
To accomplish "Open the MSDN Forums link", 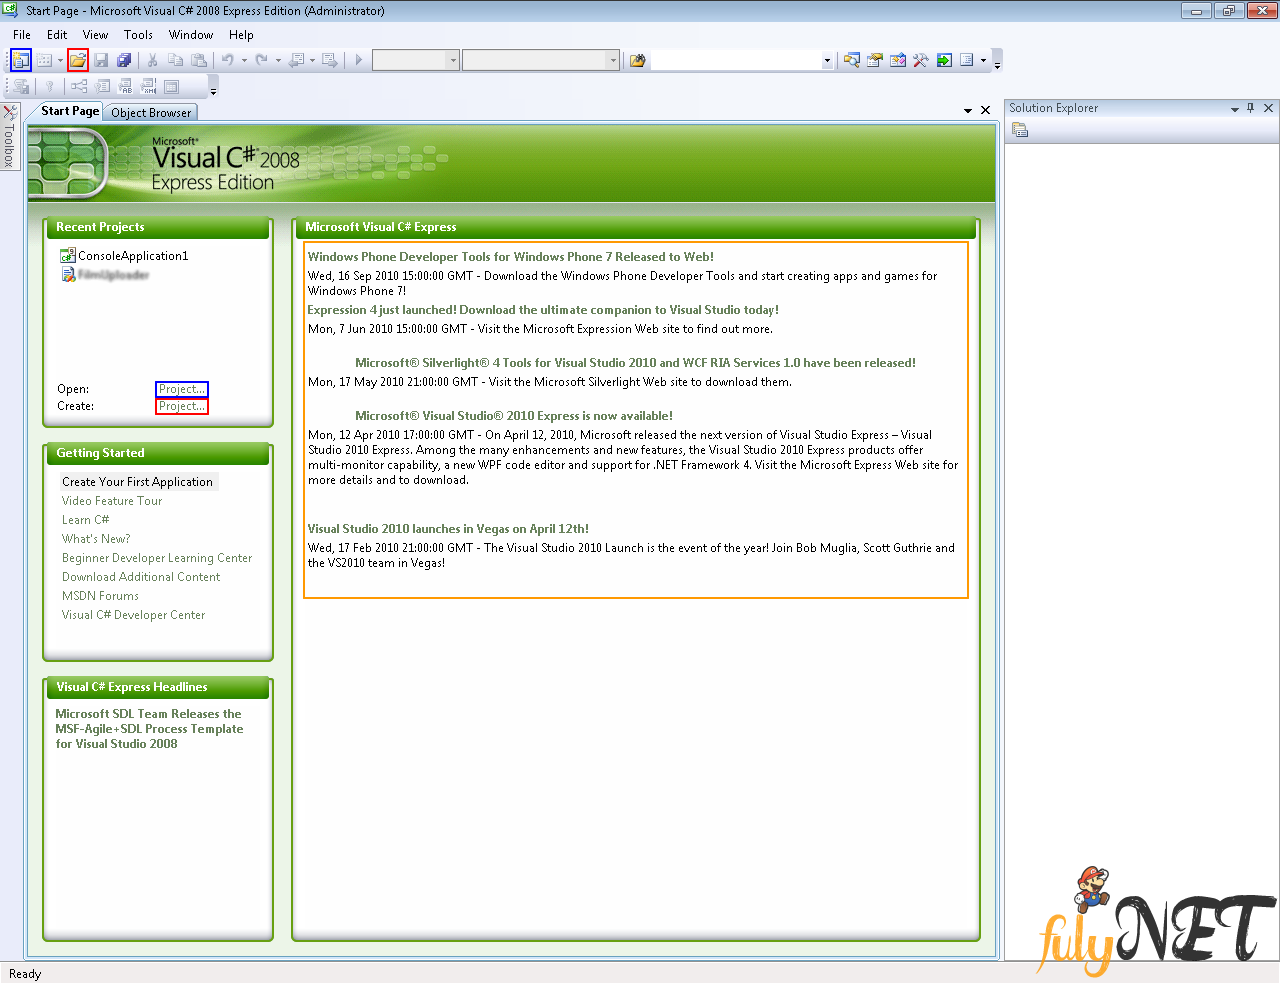I will (100, 596).
